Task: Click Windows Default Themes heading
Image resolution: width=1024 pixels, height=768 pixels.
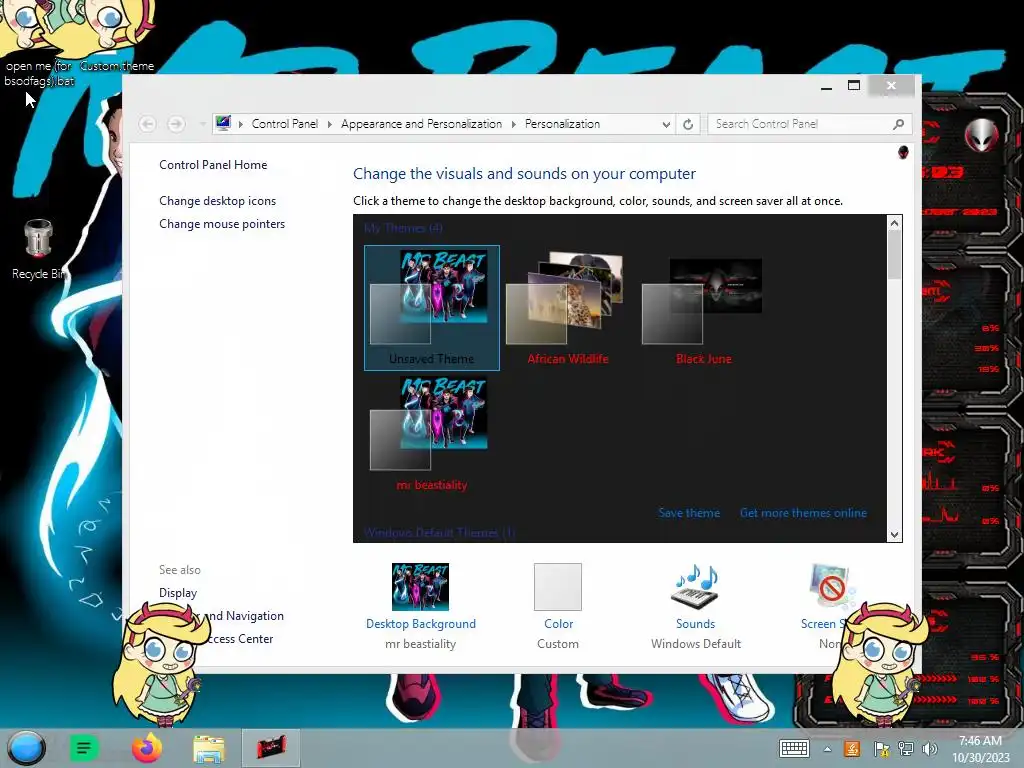Action: coord(440,533)
